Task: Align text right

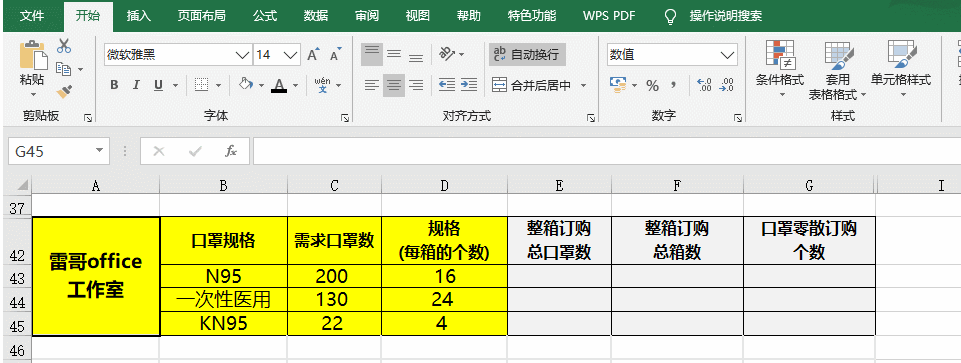Action: point(416,85)
